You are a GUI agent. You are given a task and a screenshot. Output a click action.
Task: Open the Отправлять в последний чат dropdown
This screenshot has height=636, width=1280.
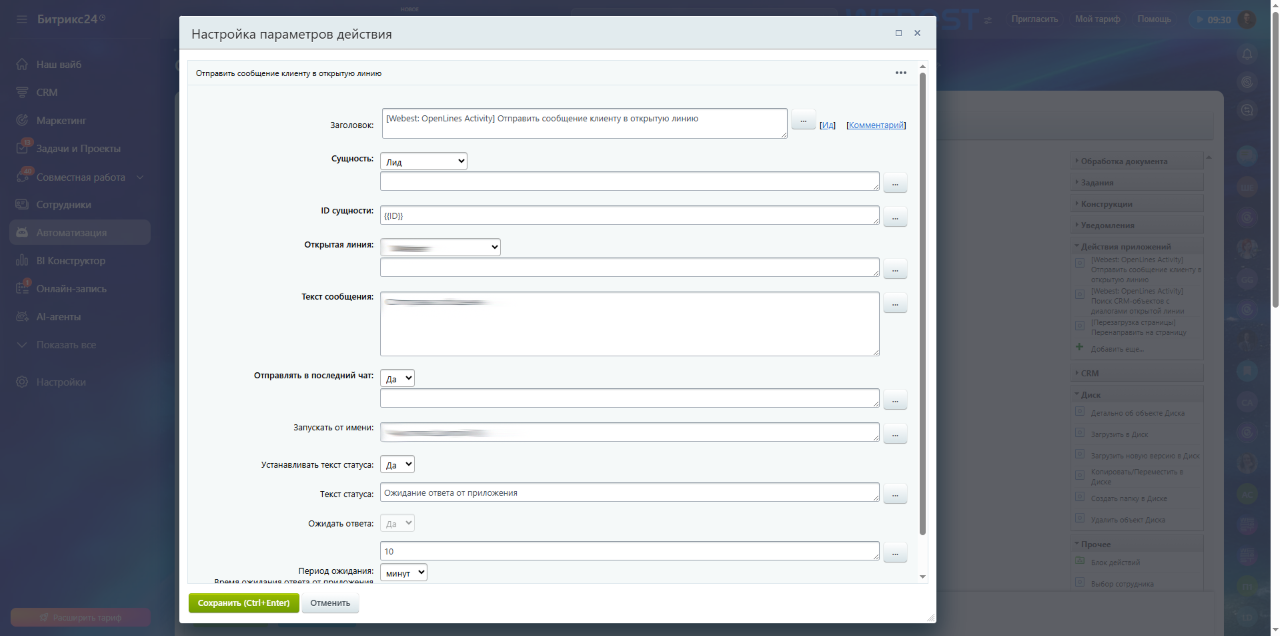(398, 379)
